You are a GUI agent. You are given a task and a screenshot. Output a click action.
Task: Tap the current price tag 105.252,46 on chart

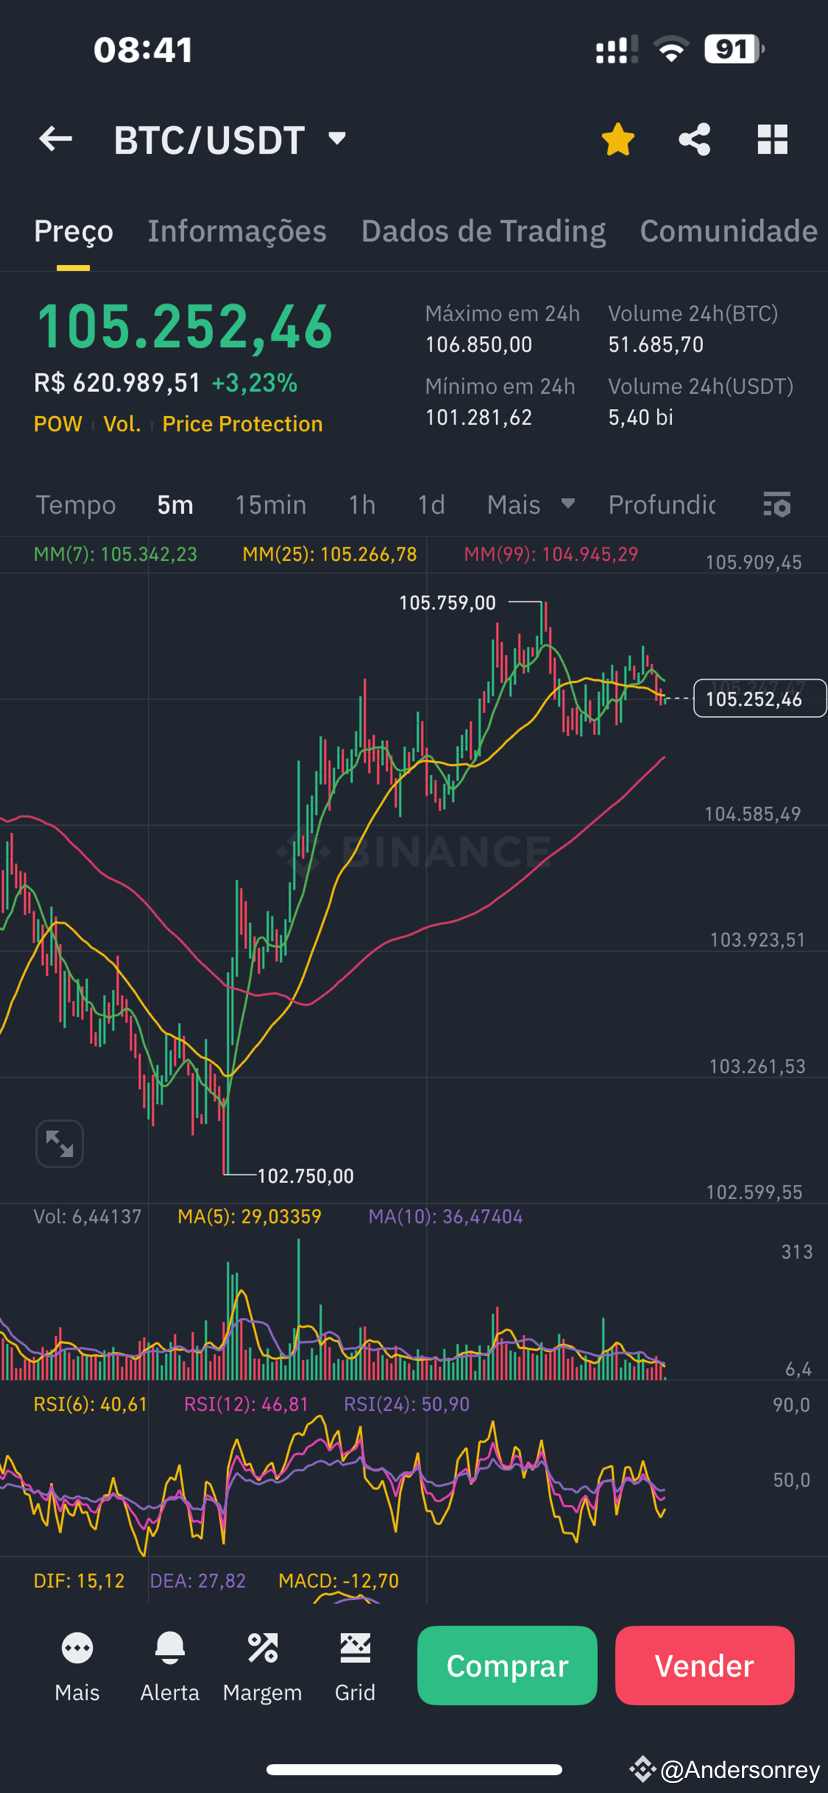coord(759,698)
